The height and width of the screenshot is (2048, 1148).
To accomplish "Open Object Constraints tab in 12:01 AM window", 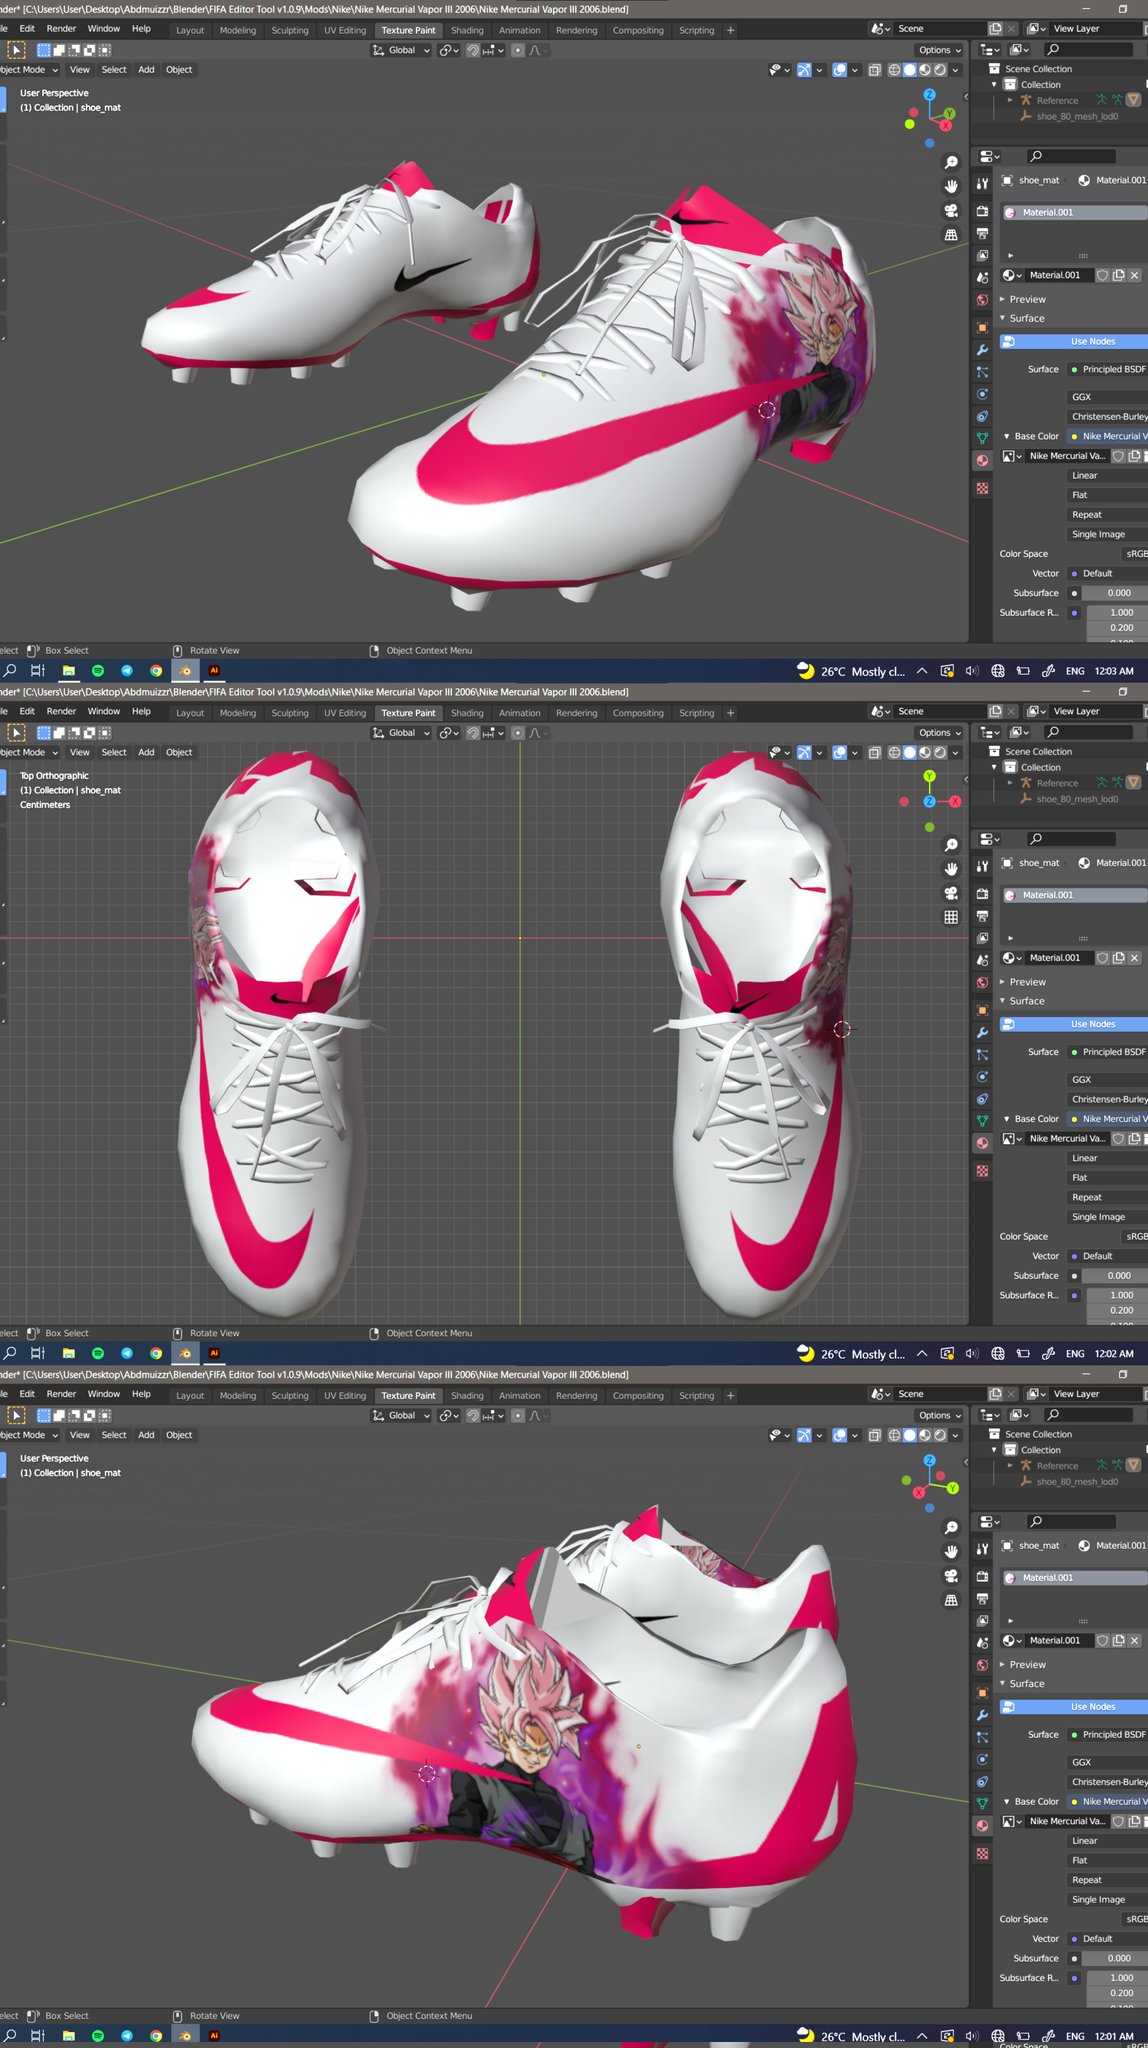I will tap(982, 1781).
